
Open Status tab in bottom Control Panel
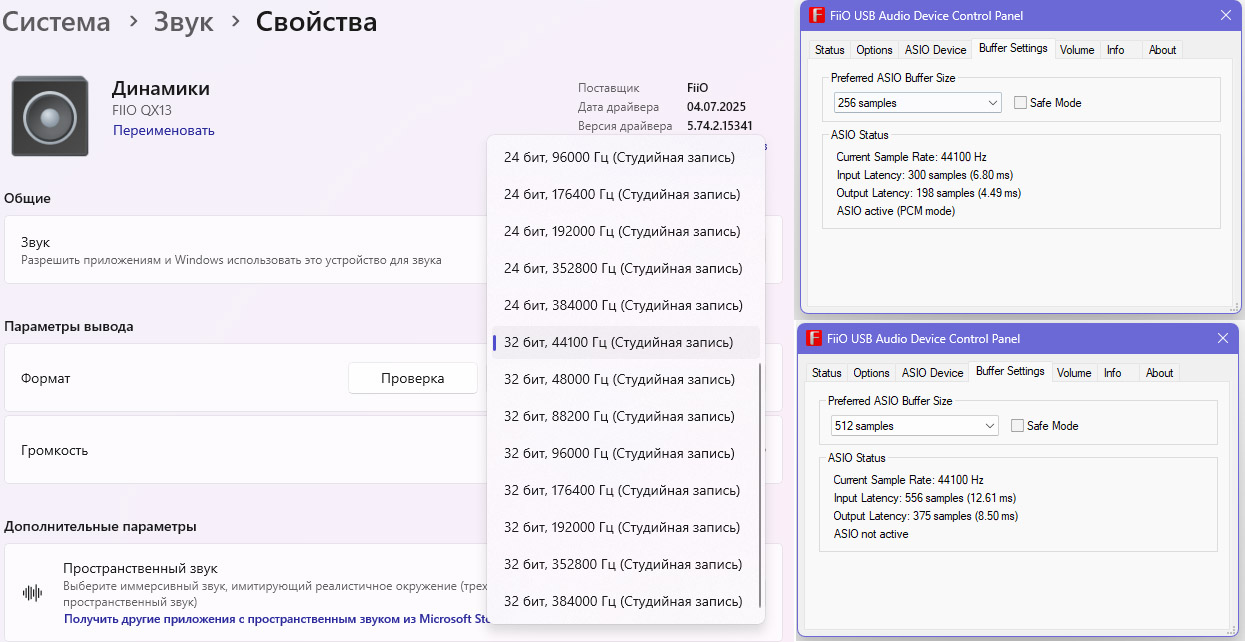826,373
